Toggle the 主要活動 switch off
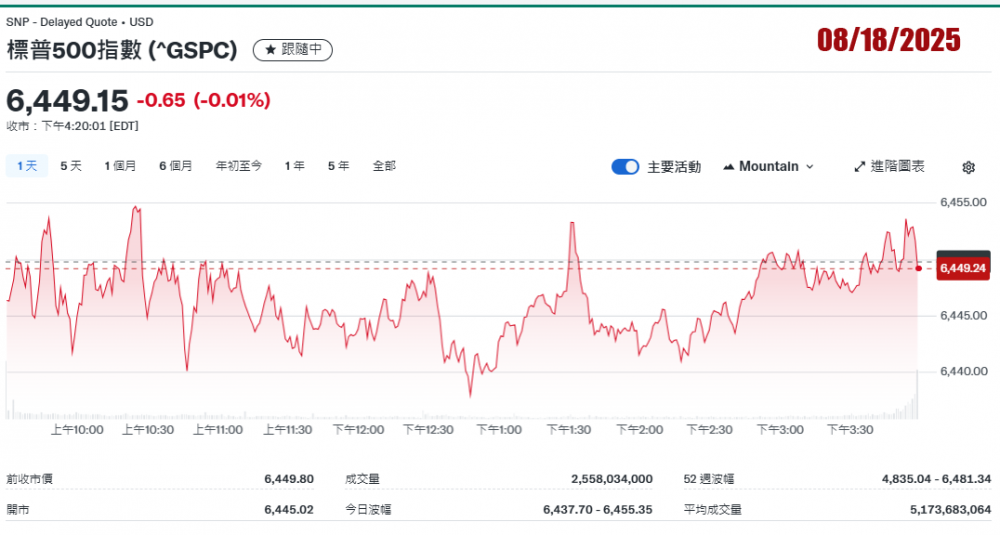 tap(625, 167)
